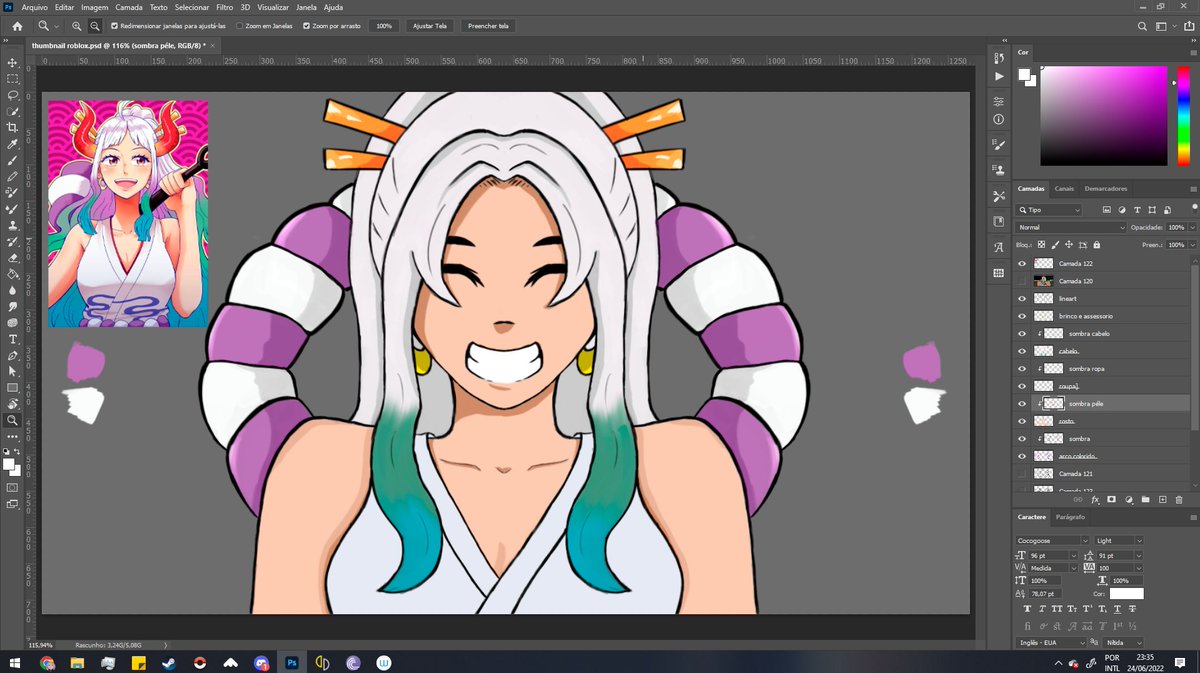Screen dimensions: 1200x673
Task: Select the Eraser tool
Action: pos(12,257)
